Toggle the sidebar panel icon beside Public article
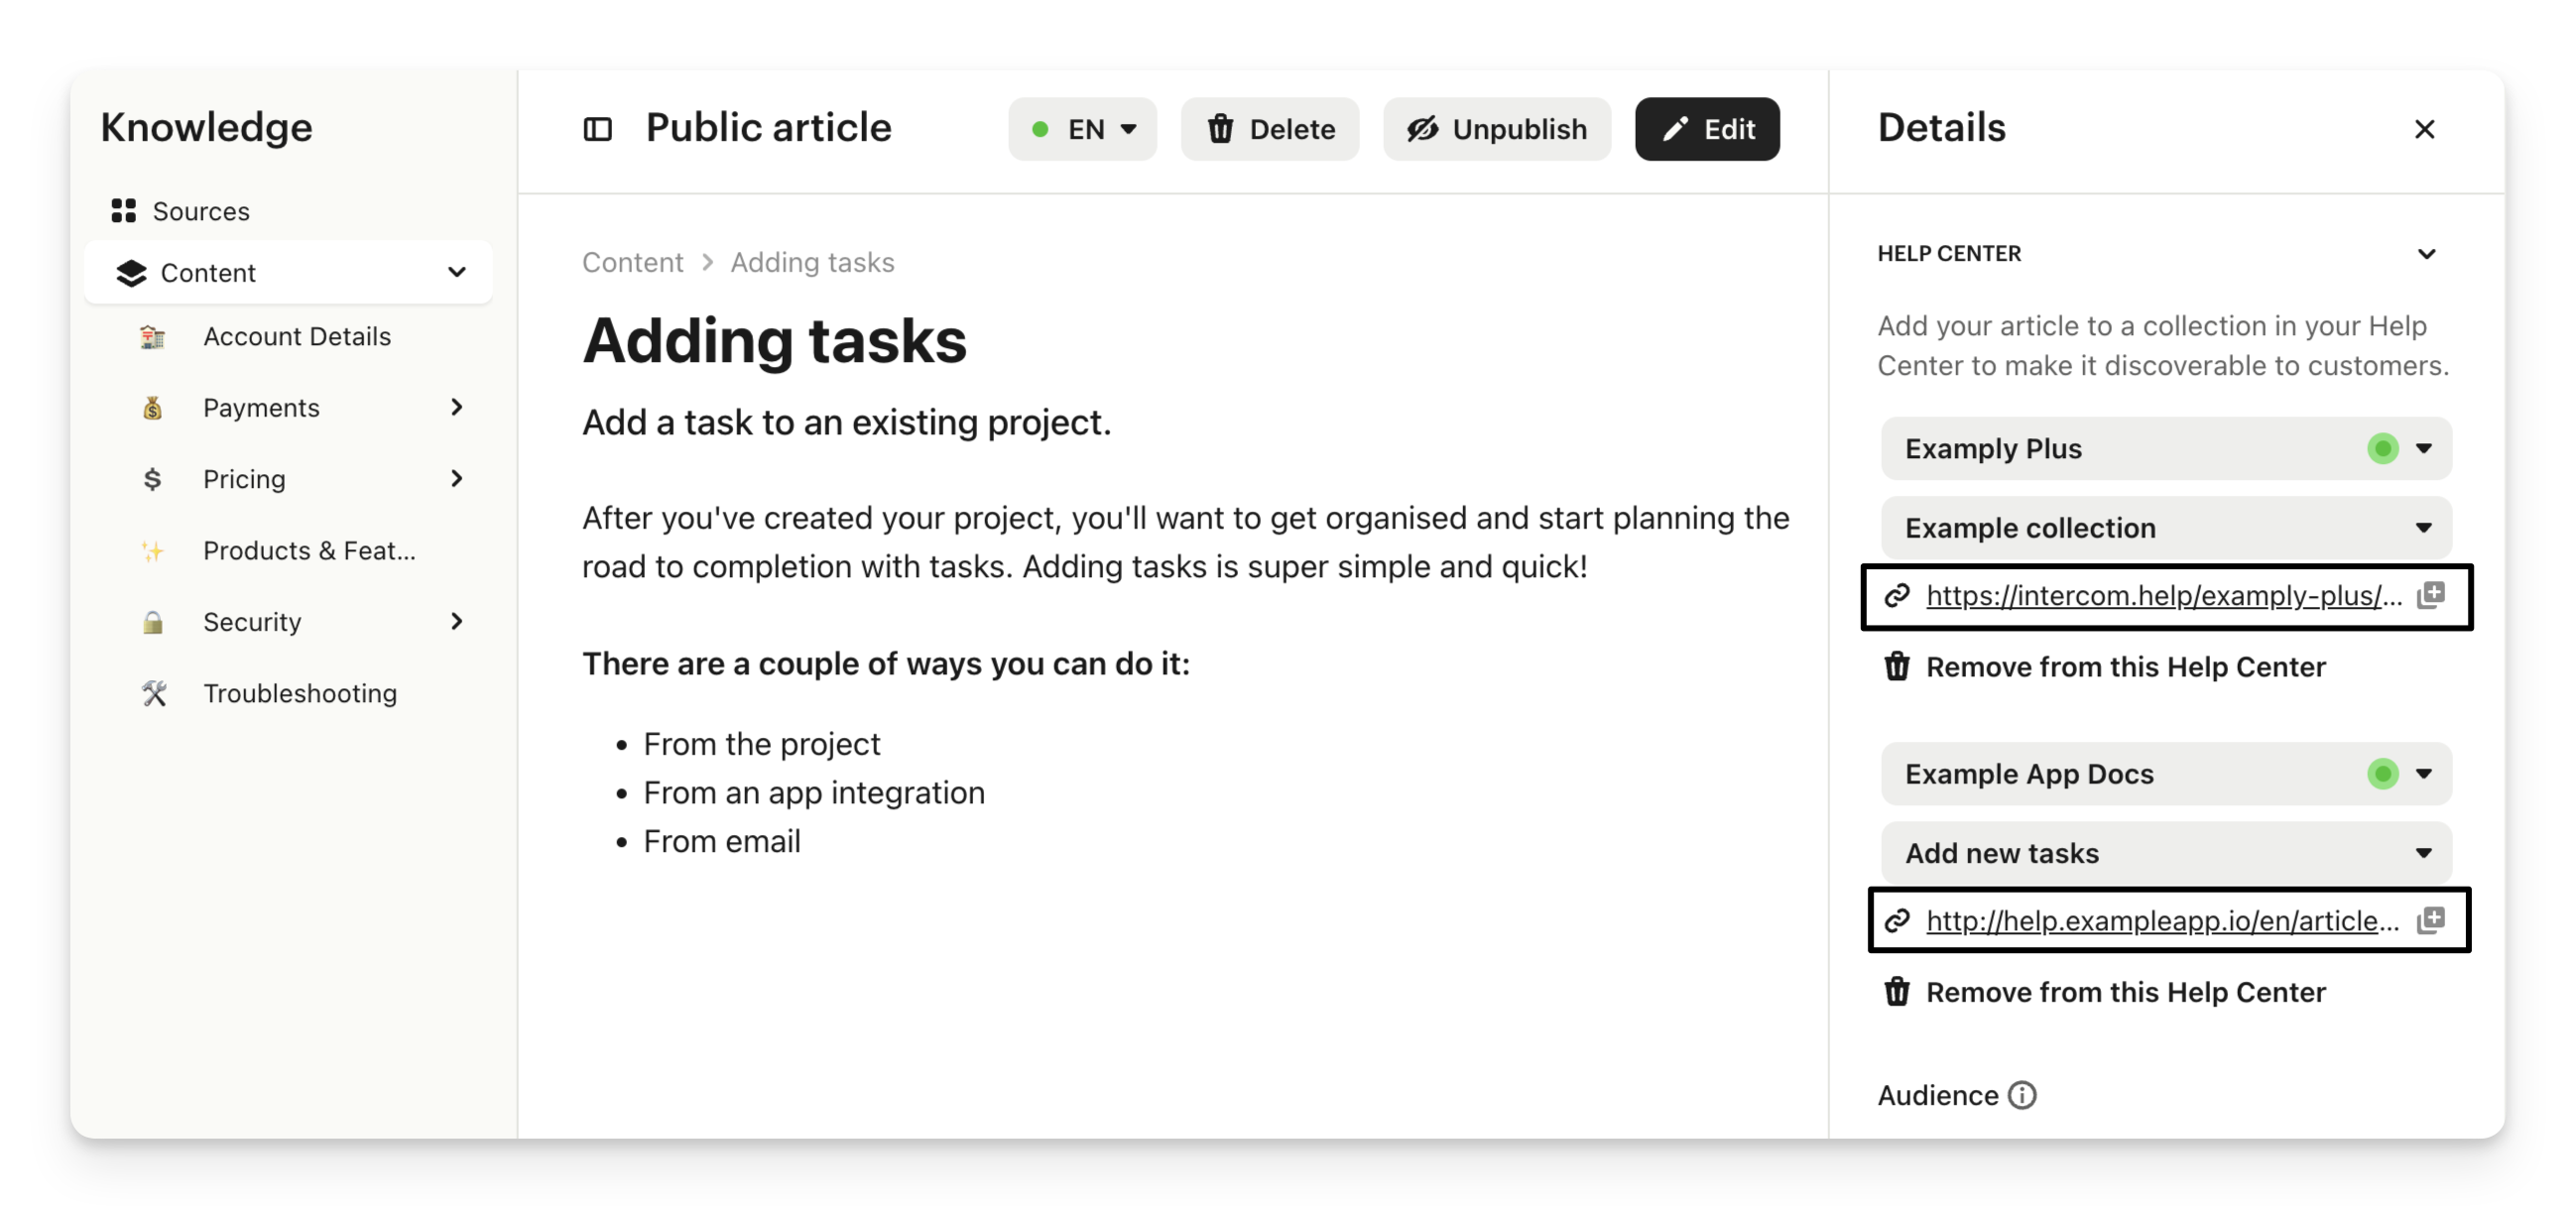The image size is (2576, 1209). (597, 129)
